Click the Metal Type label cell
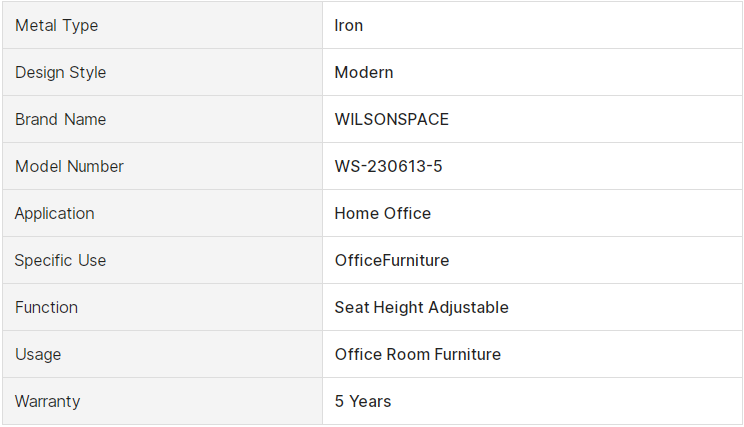 click(162, 25)
